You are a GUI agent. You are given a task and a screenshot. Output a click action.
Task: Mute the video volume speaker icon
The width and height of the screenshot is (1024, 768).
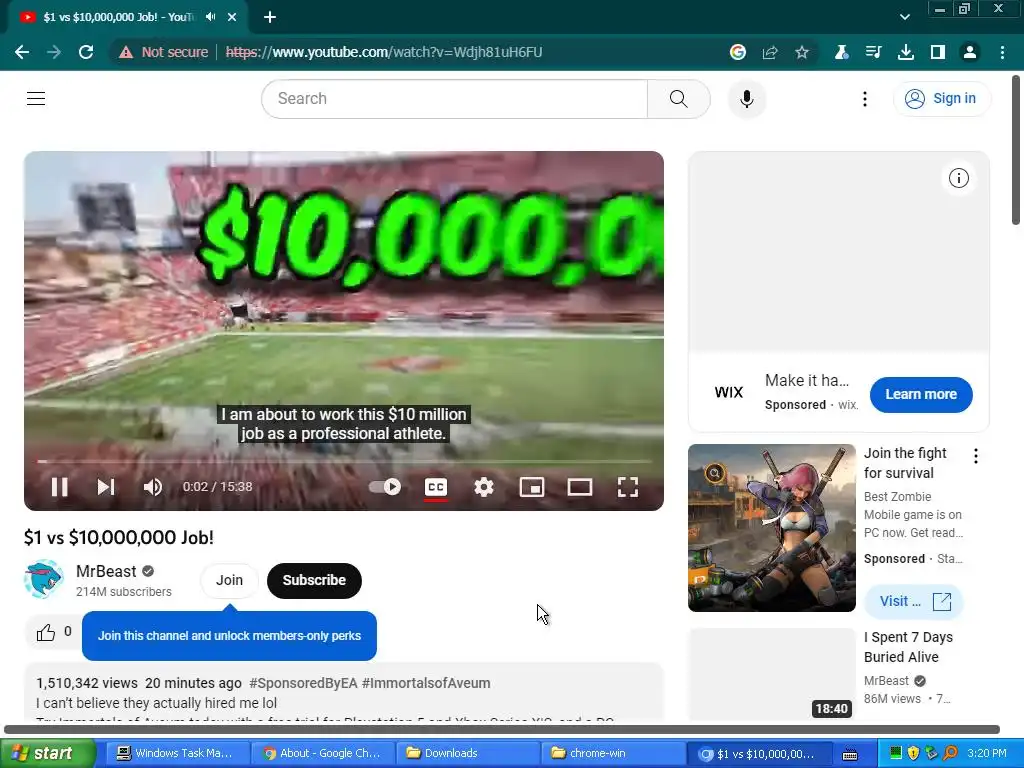point(152,487)
